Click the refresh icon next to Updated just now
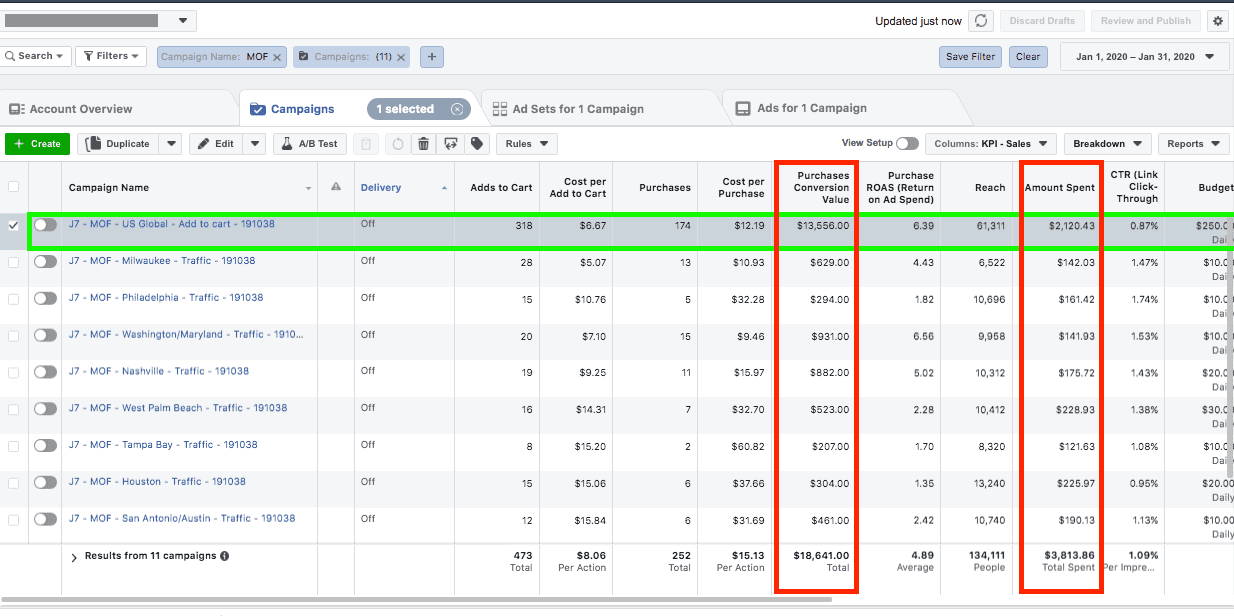Screen dimensions: 1234x616 pos(979,20)
